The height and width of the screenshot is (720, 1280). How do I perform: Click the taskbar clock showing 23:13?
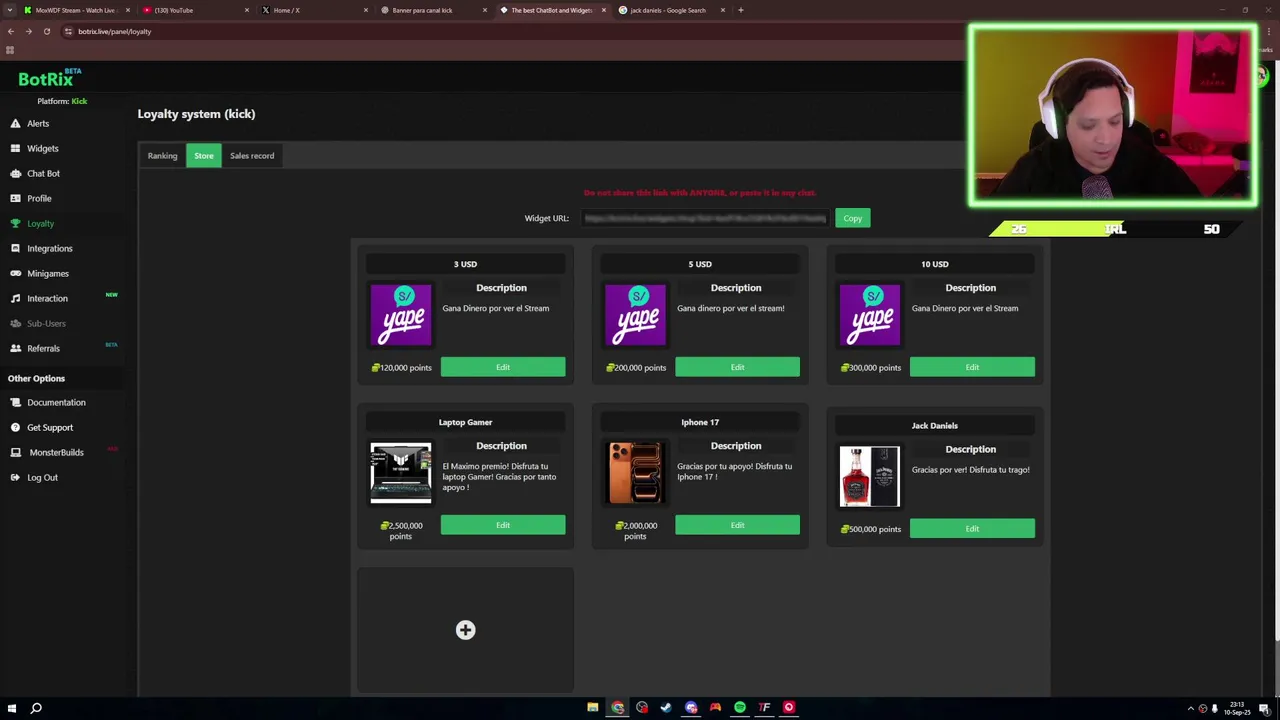[x=1238, y=709]
